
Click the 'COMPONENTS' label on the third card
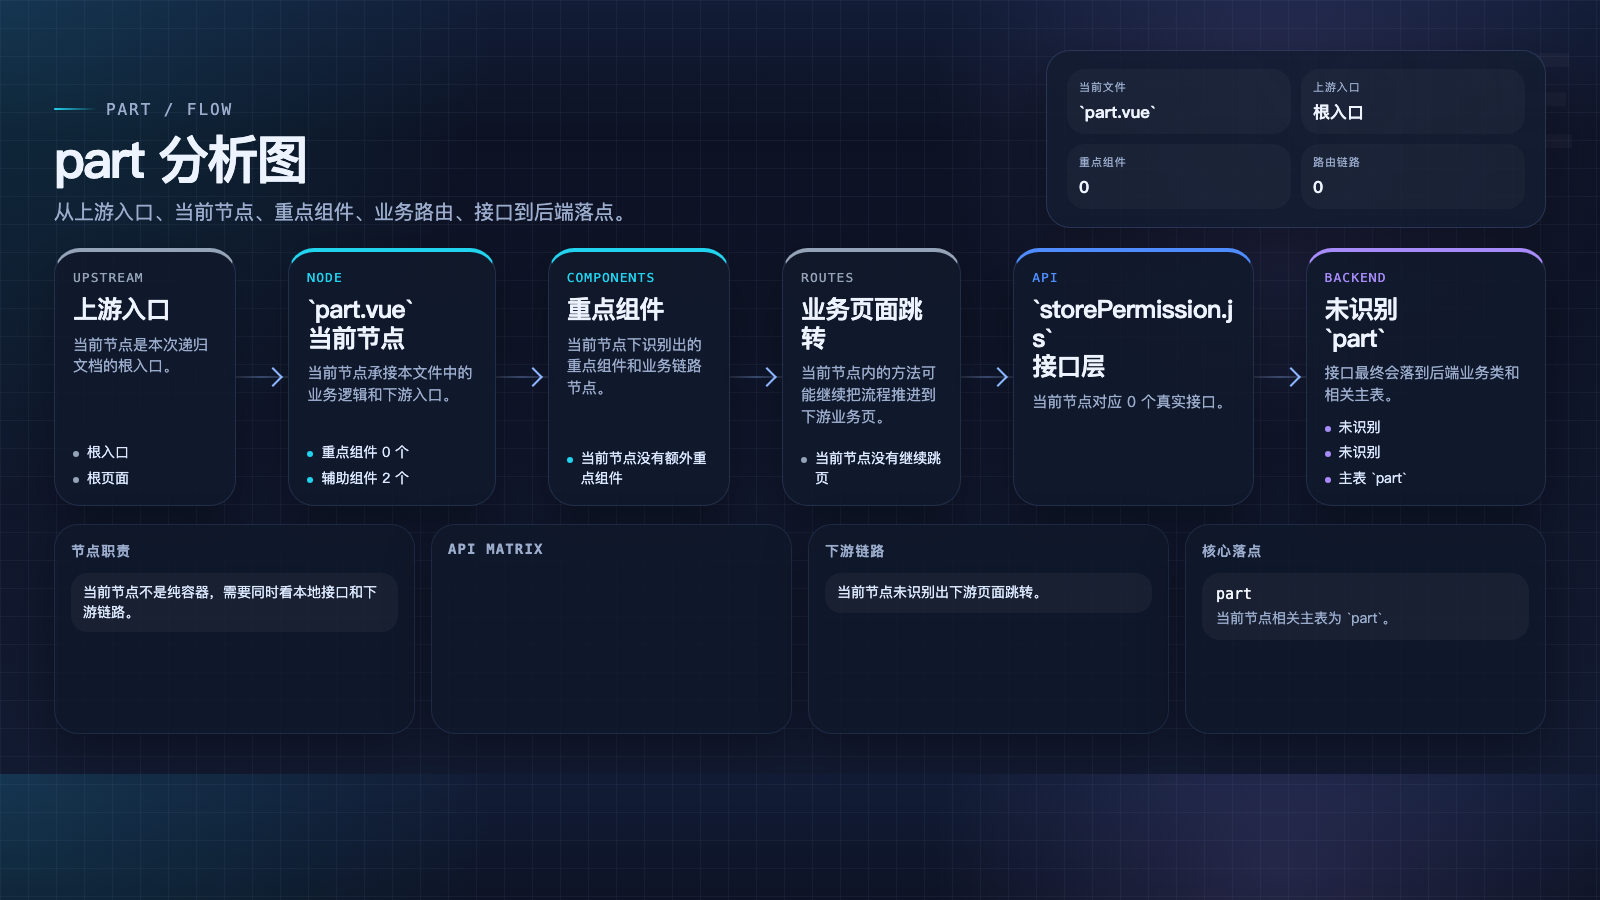tap(610, 278)
